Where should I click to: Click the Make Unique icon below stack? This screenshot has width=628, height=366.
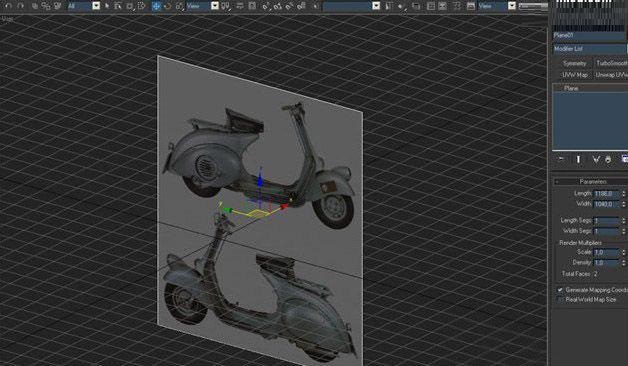point(596,159)
